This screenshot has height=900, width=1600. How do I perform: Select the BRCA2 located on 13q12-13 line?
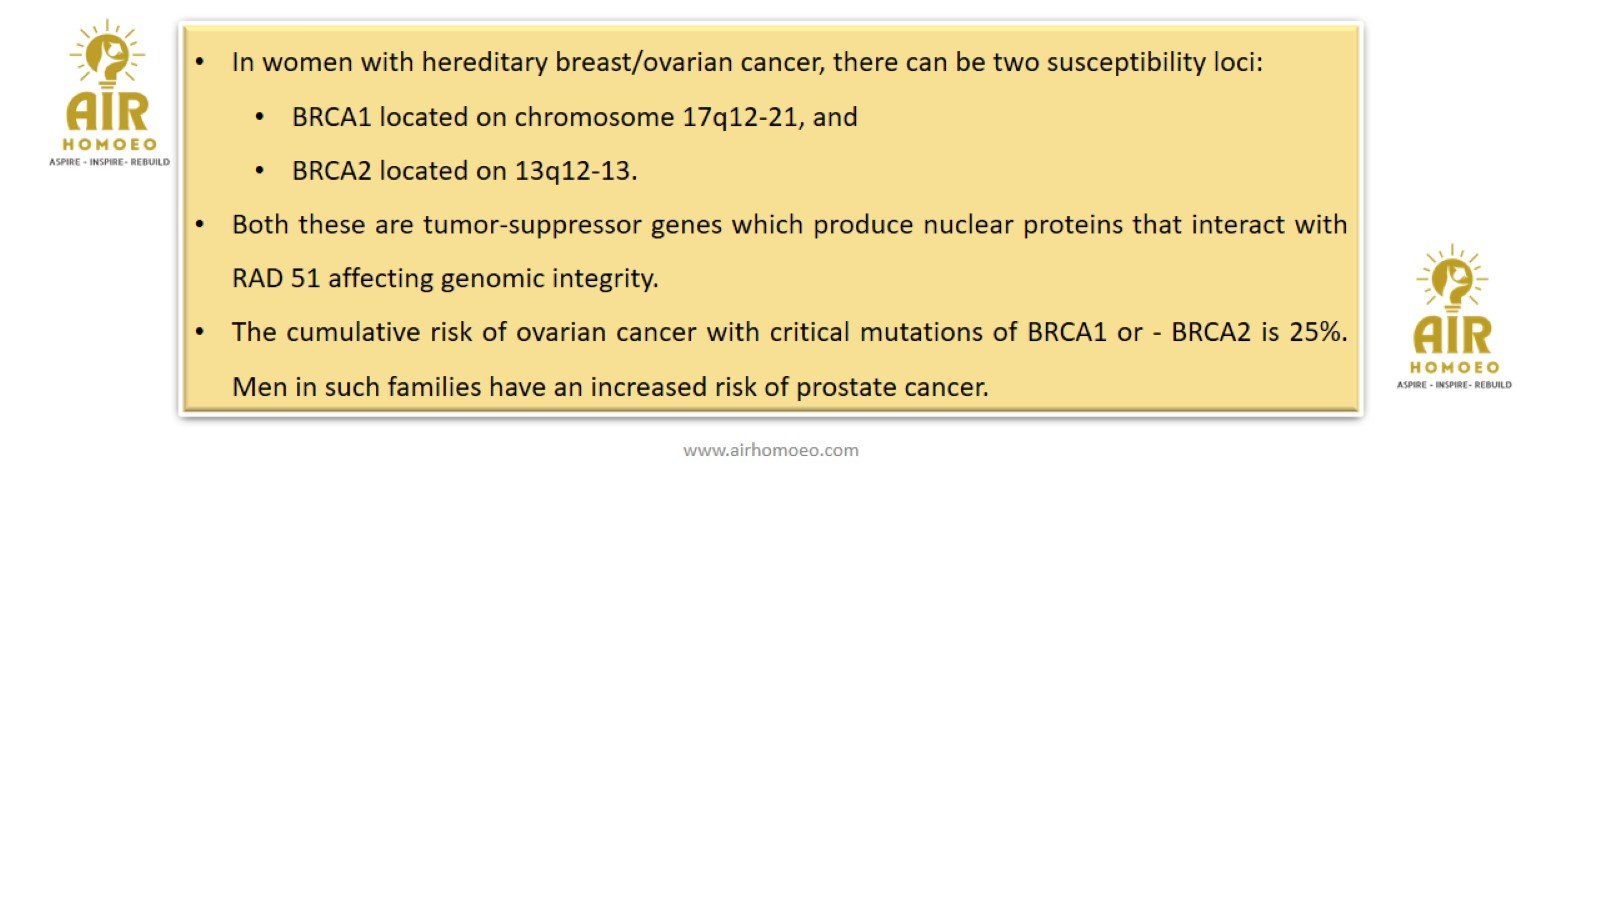(x=464, y=171)
